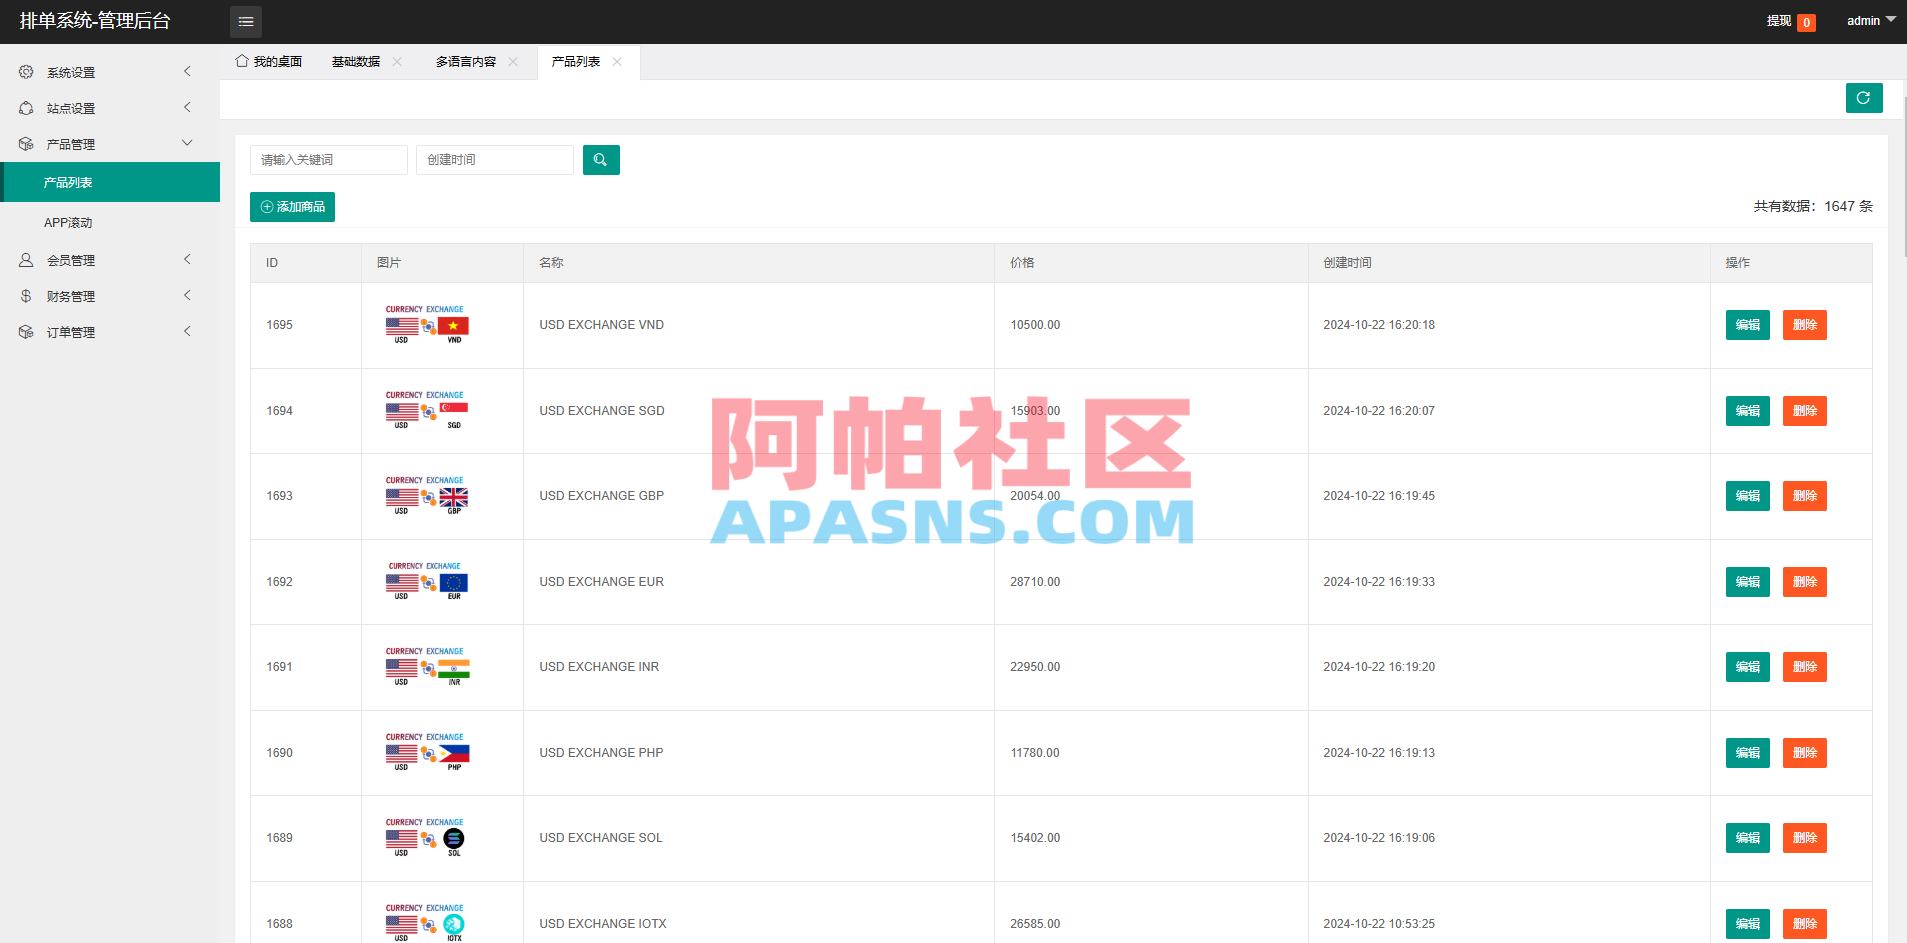The height and width of the screenshot is (943, 1907).
Task: Click the 会员管理 member icon in sidebar
Action: [26, 259]
